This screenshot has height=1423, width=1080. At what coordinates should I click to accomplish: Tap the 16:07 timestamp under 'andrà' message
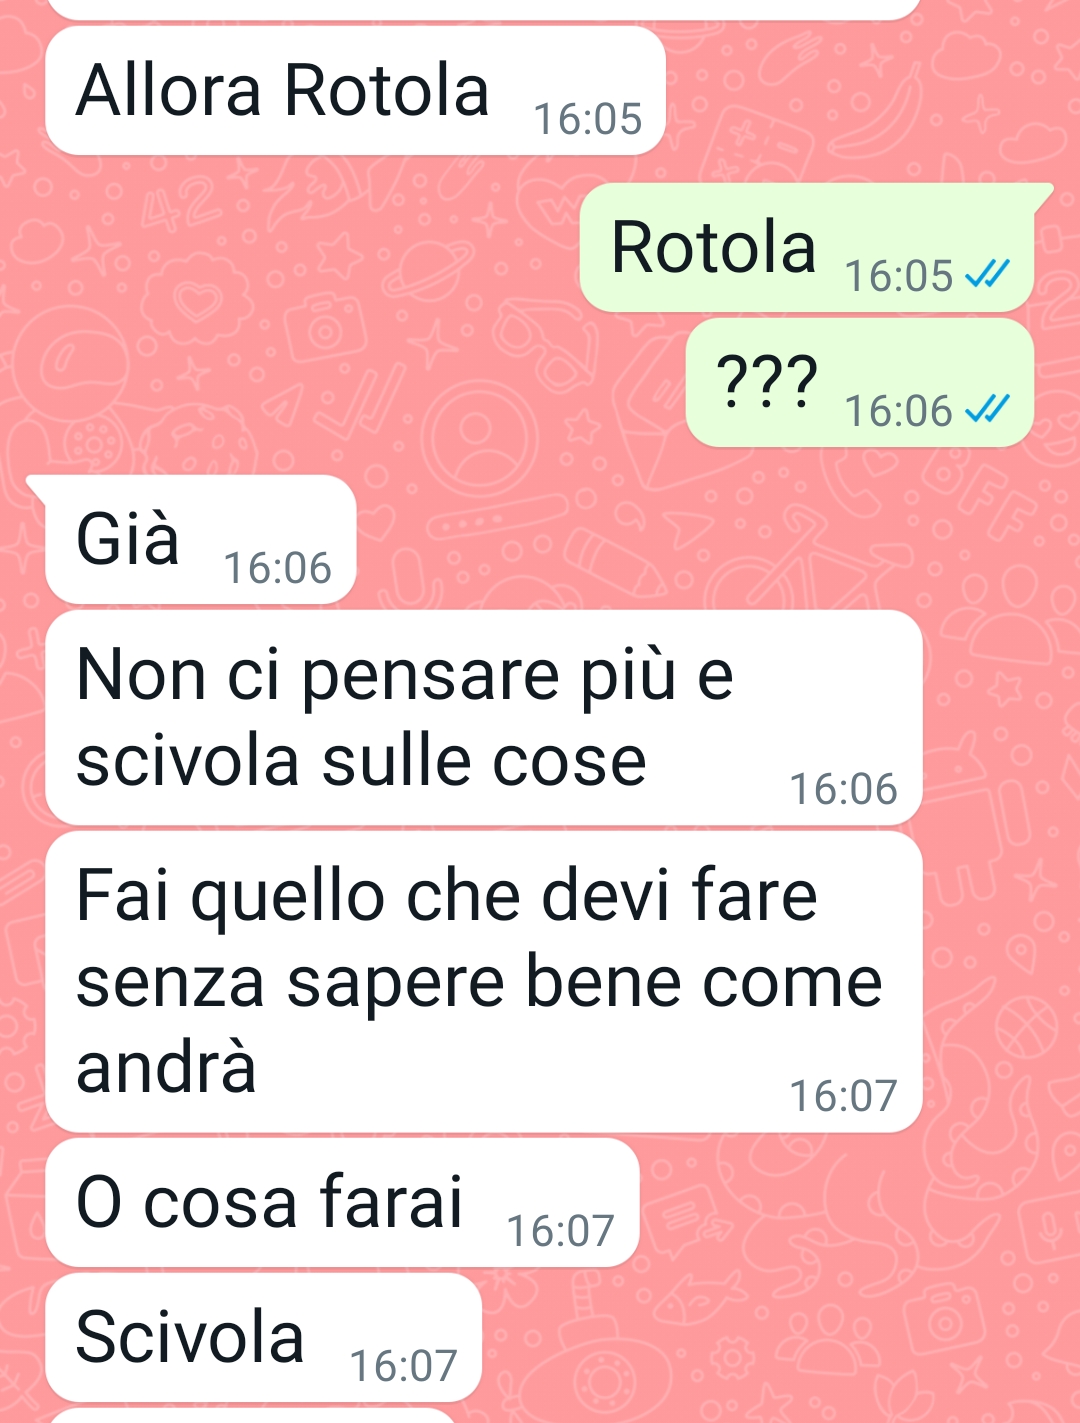(844, 1096)
